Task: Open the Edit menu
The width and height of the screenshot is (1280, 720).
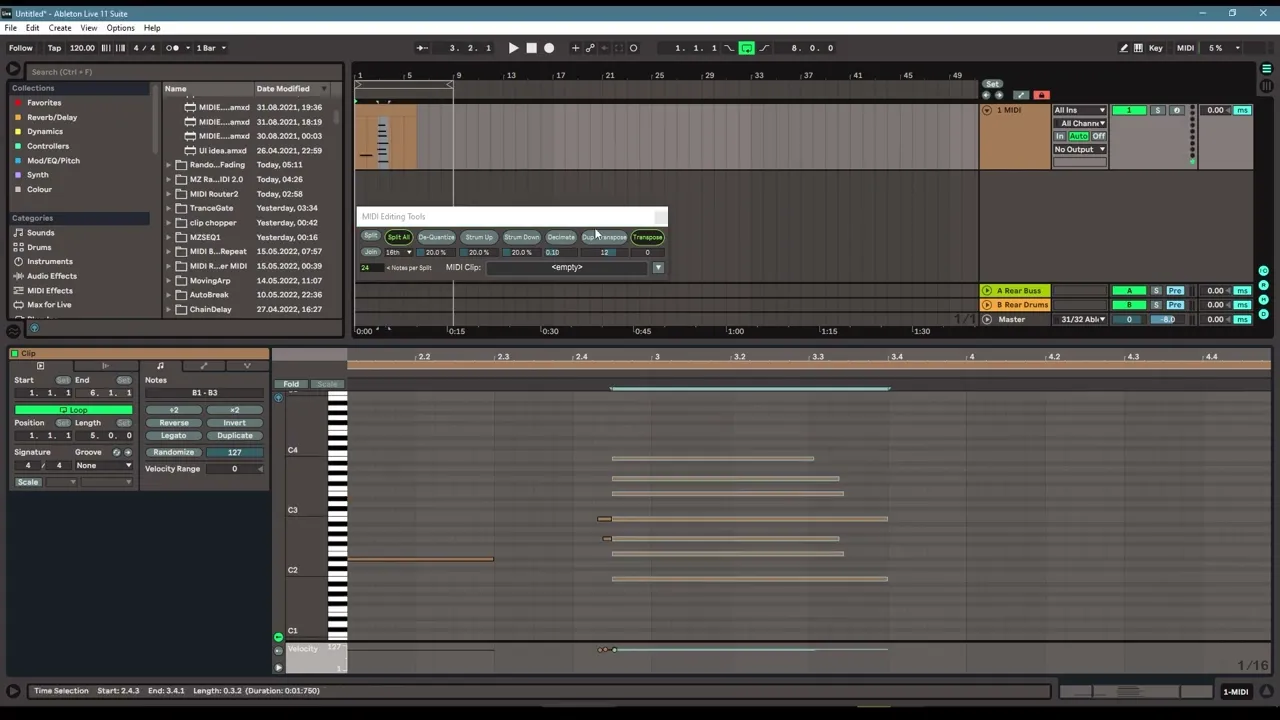Action: click(32, 28)
